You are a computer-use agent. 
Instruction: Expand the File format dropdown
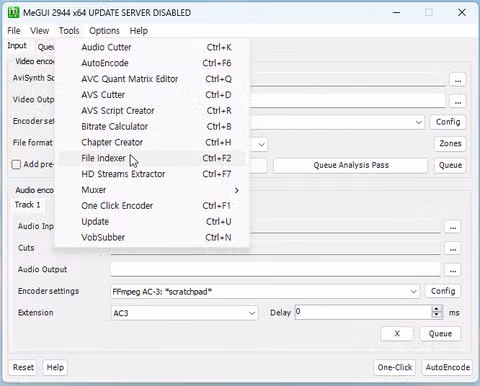pos(262,144)
